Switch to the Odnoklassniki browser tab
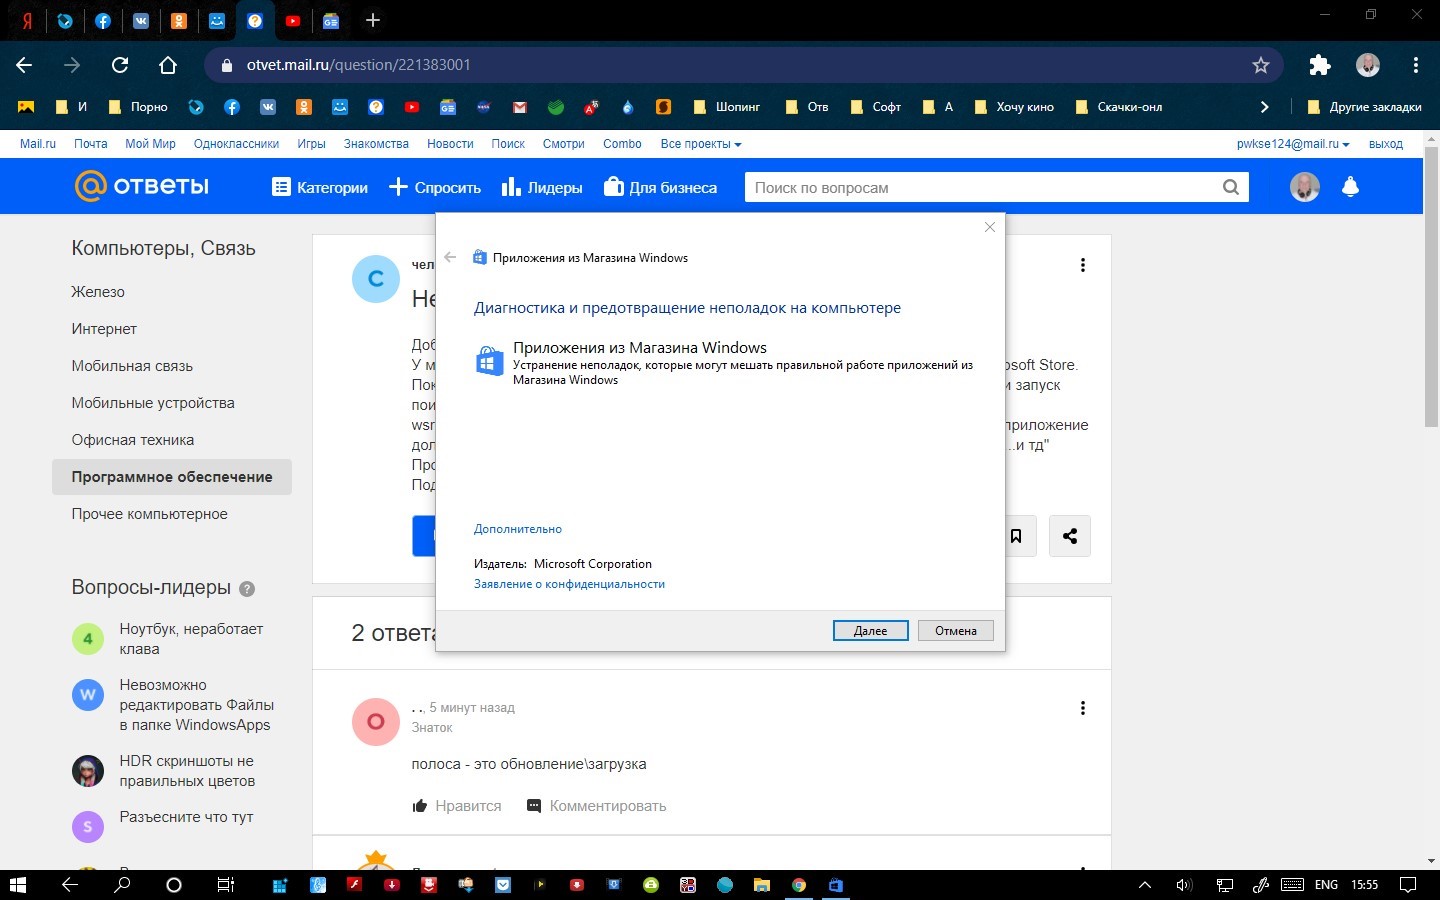Screen dimensions: 1440x900 point(179,20)
